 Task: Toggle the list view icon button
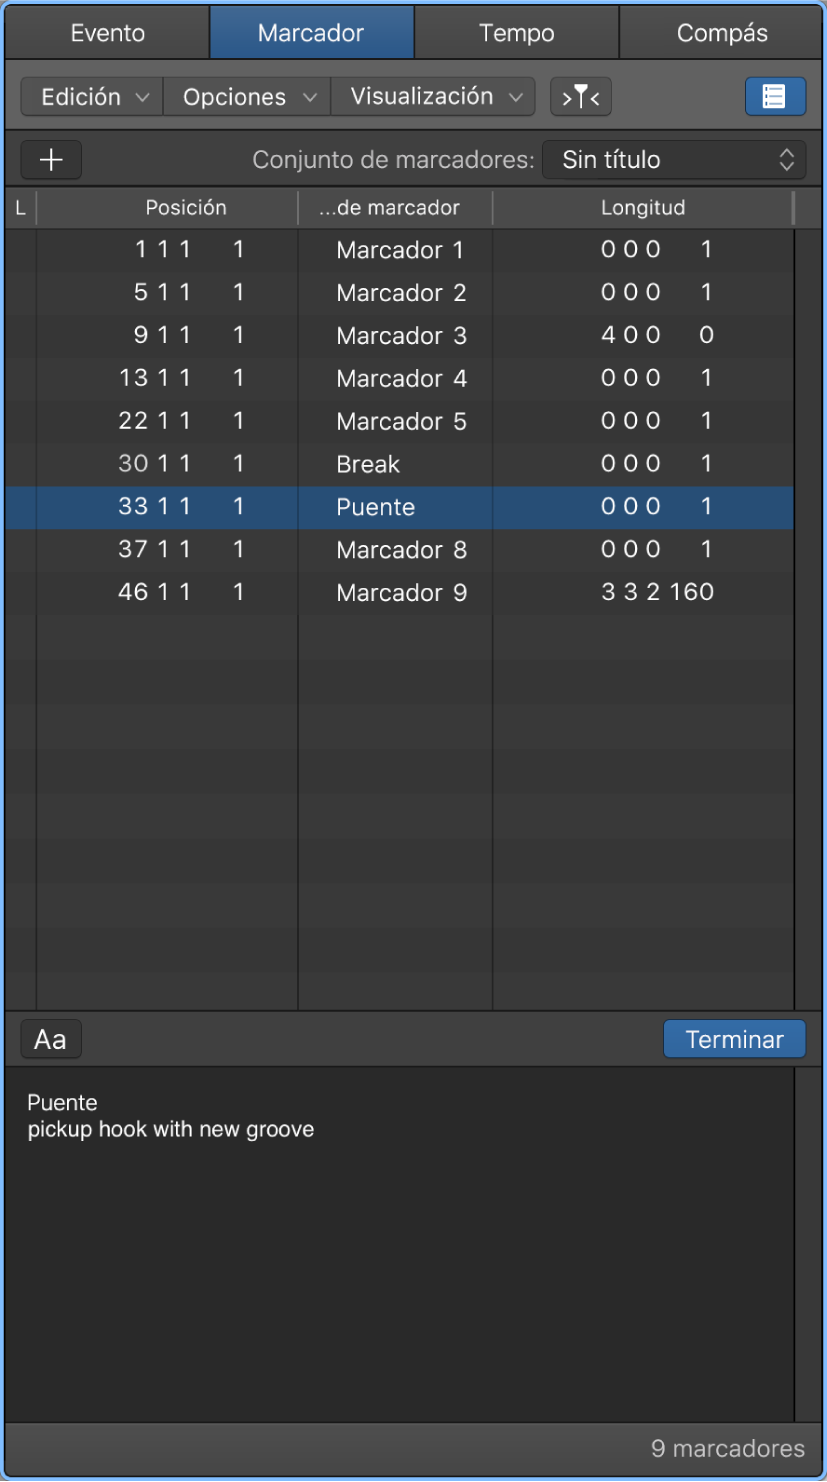775,97
